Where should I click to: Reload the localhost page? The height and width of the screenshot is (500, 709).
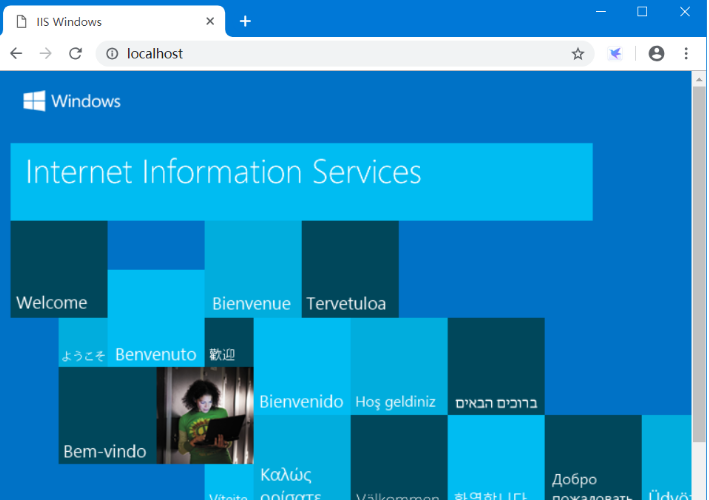coord(76,54)
